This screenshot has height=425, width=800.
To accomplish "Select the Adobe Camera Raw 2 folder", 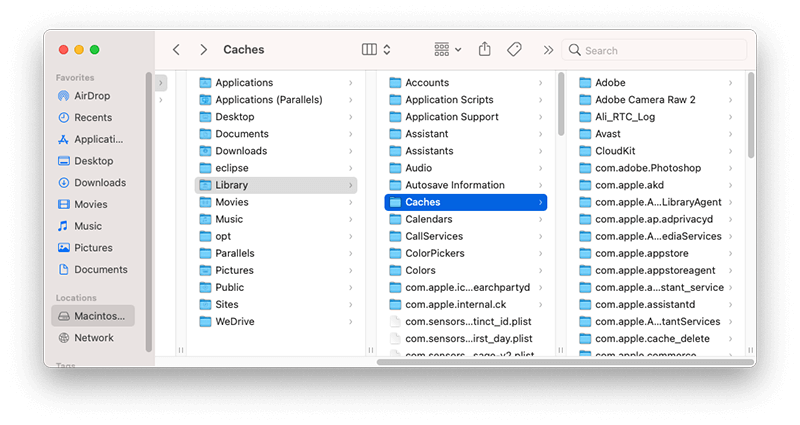I will pos(656,99).
